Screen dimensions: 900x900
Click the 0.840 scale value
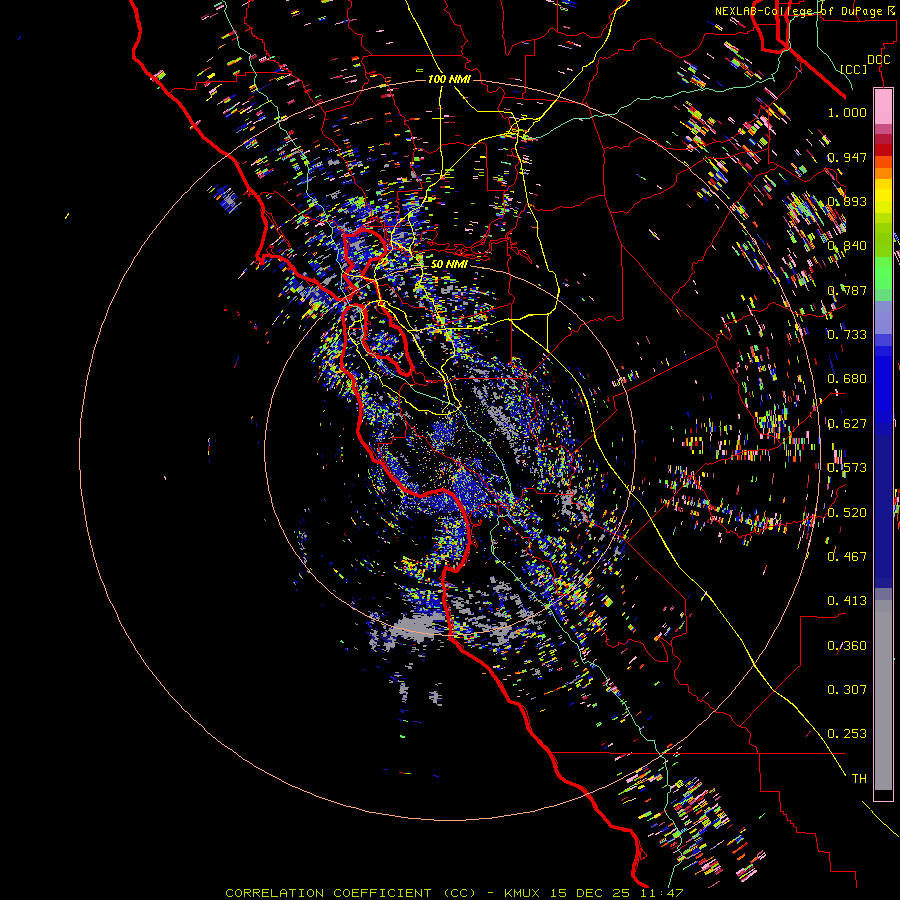[x=847, y=246]
